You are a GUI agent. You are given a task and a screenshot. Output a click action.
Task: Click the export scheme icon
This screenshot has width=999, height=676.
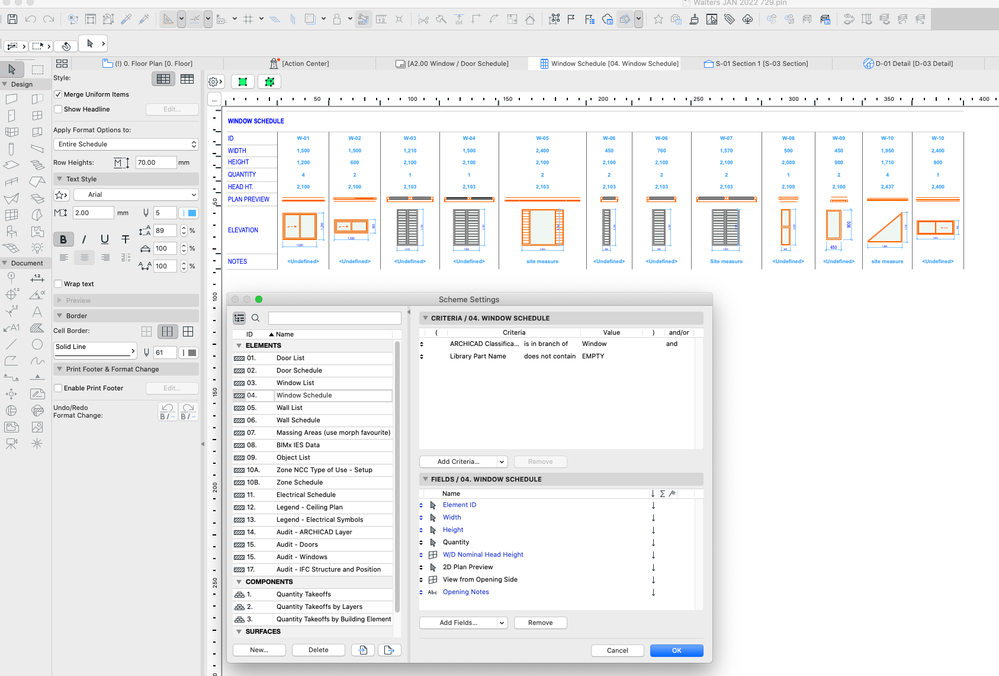coord(389,650)
